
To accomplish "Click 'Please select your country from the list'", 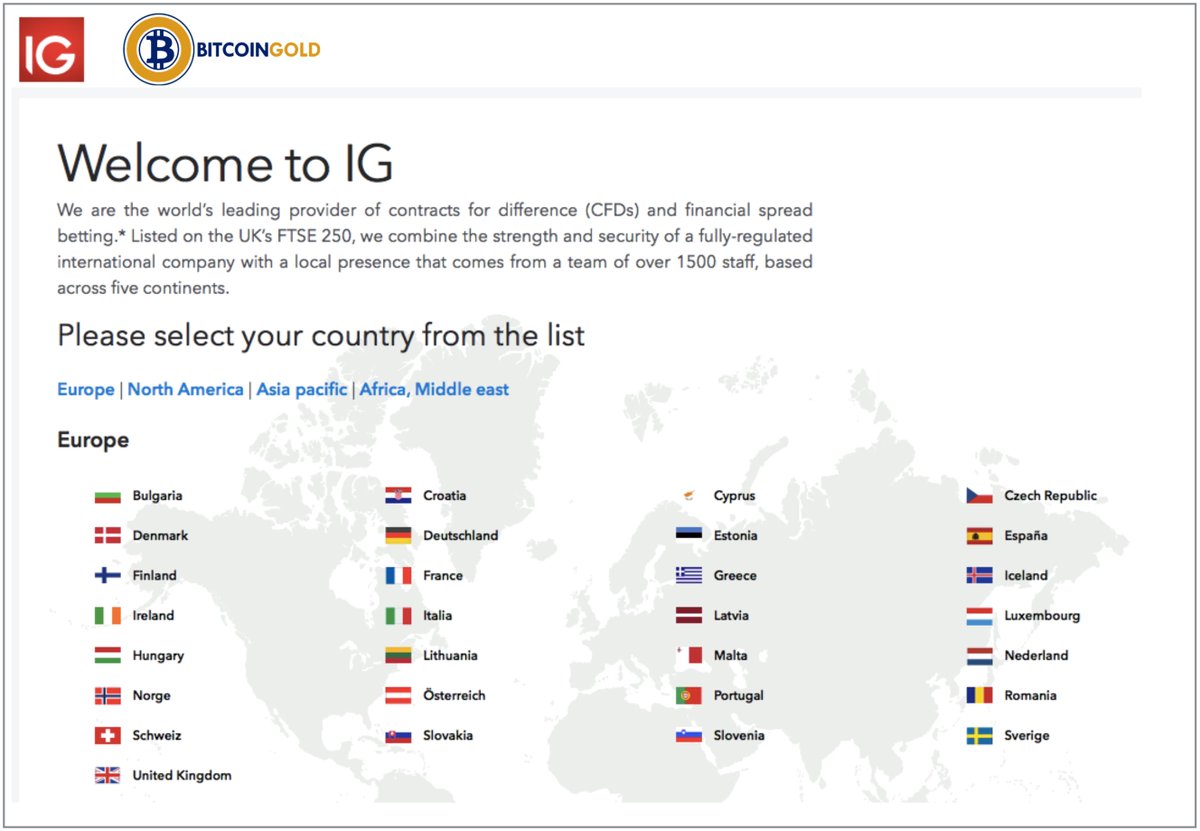I will [x=321, y=335].
